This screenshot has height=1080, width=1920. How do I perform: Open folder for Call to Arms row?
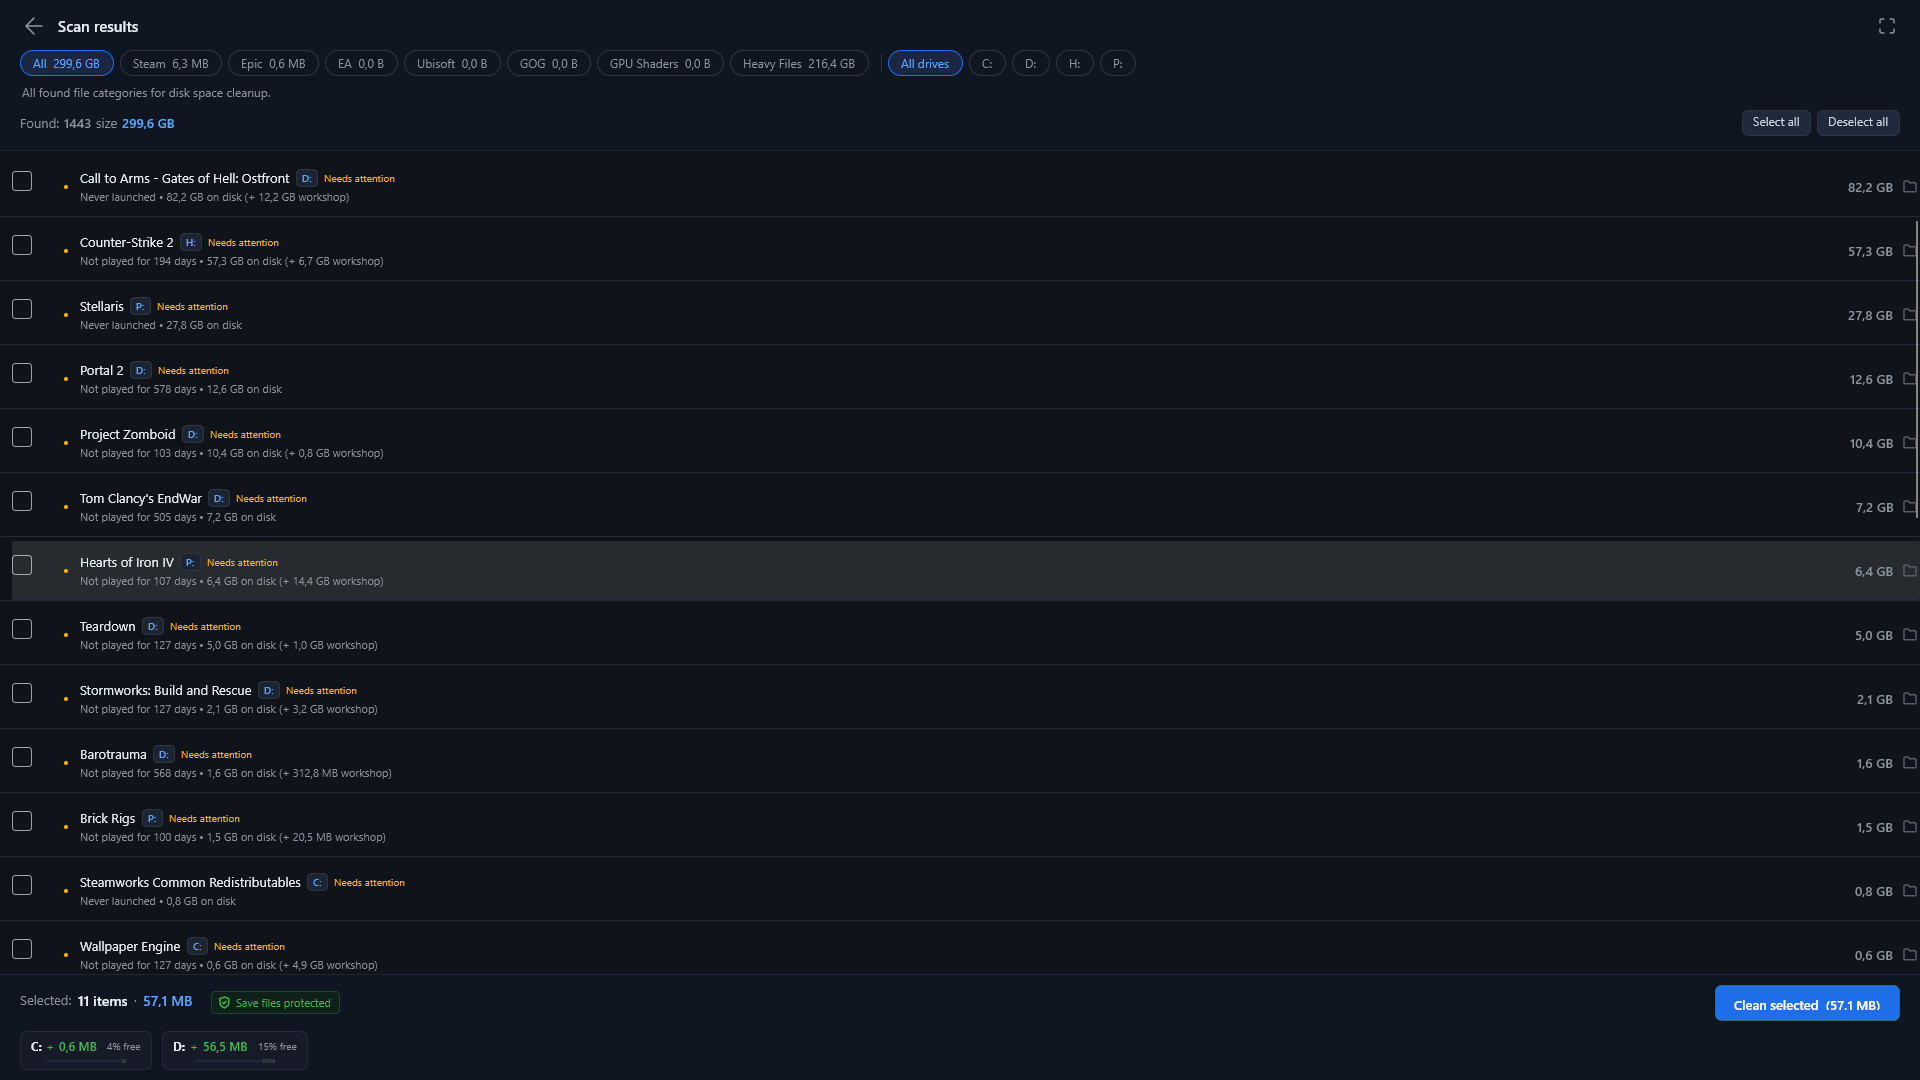coord(1909,187)
